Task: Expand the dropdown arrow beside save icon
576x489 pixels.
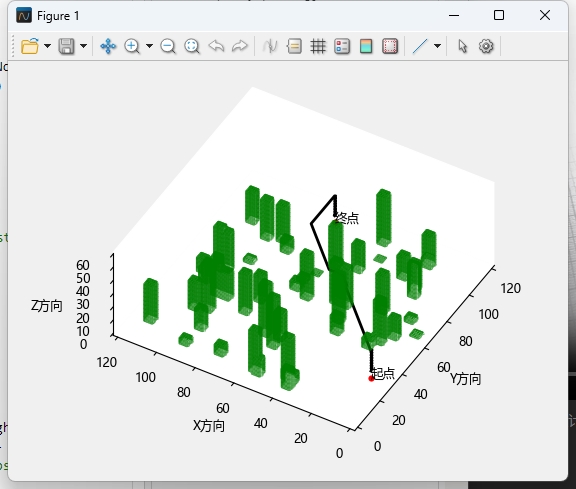Action: point(83,46)
